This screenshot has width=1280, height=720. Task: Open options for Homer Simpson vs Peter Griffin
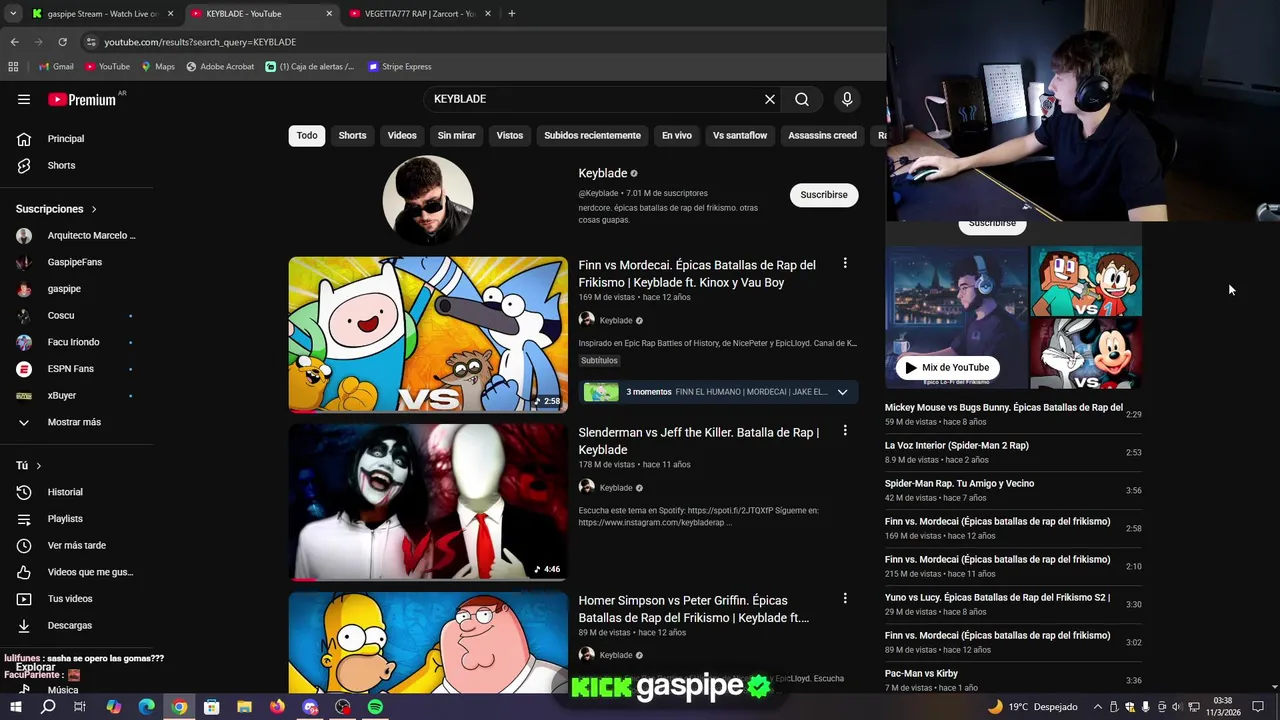point(845,598)
